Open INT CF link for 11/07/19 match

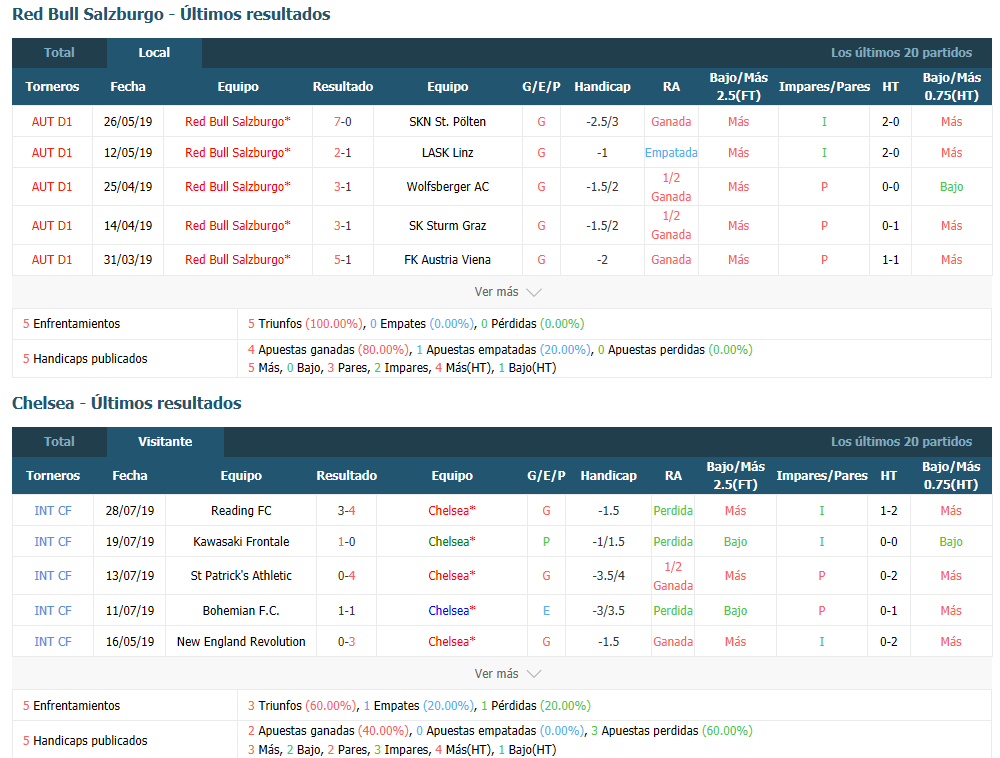(53, 611)
